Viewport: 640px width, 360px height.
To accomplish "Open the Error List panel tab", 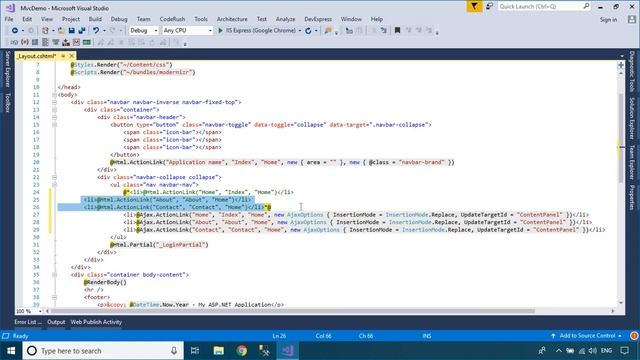I will [x=28, y=322].
